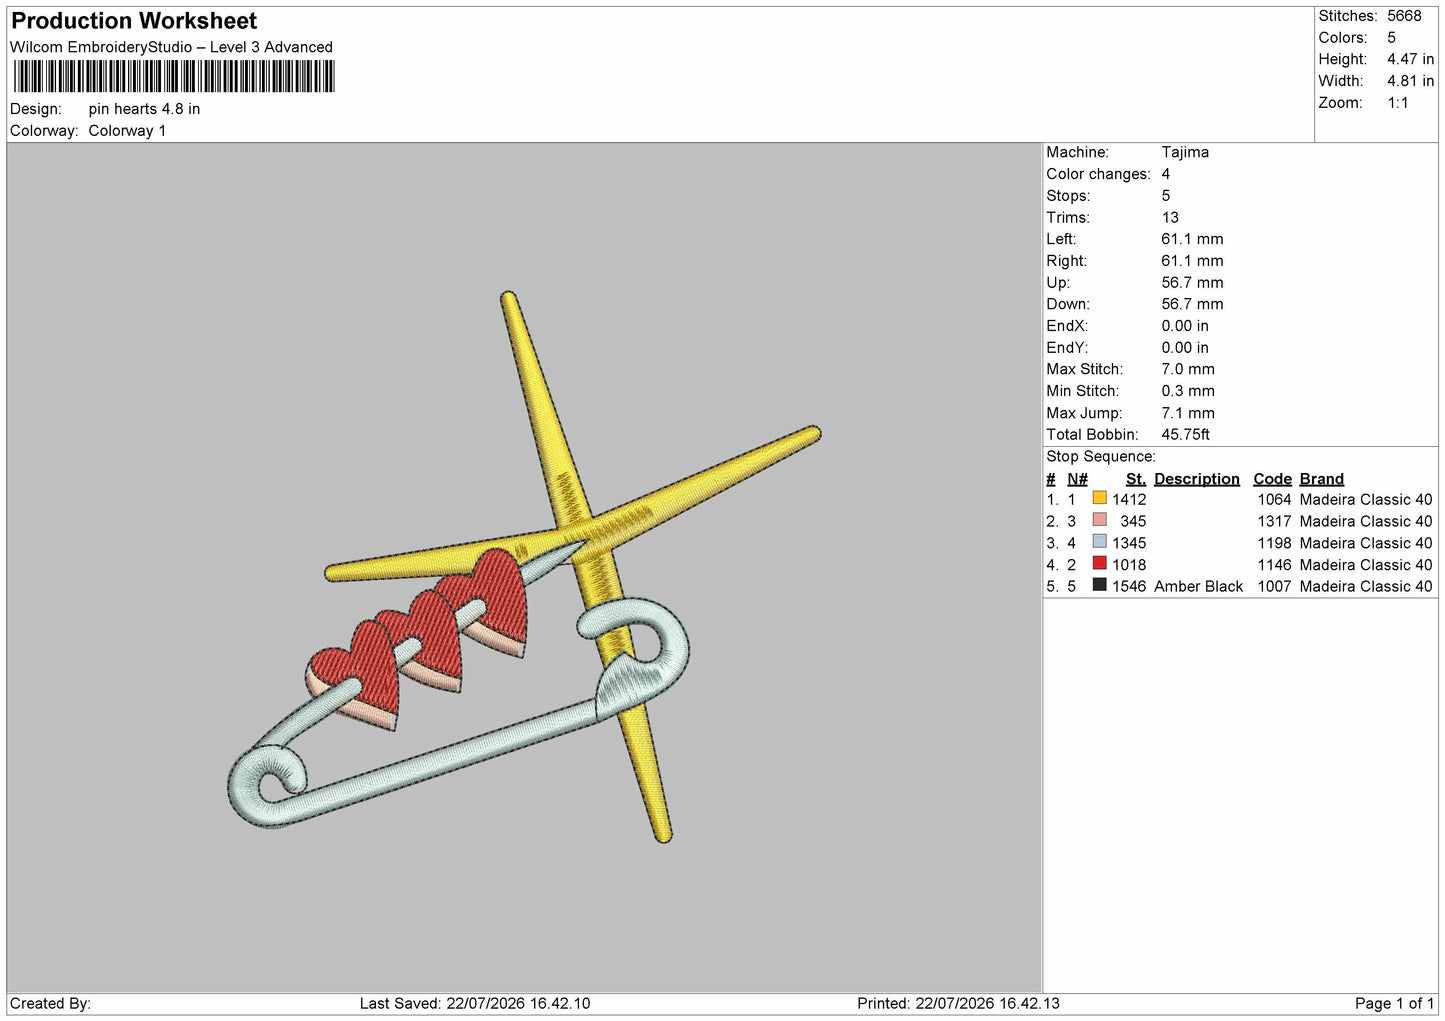Click the 'Amber Black' description text
Image resolution: width=1445 pixels, height=1021 pixels.
[1198, 586]
